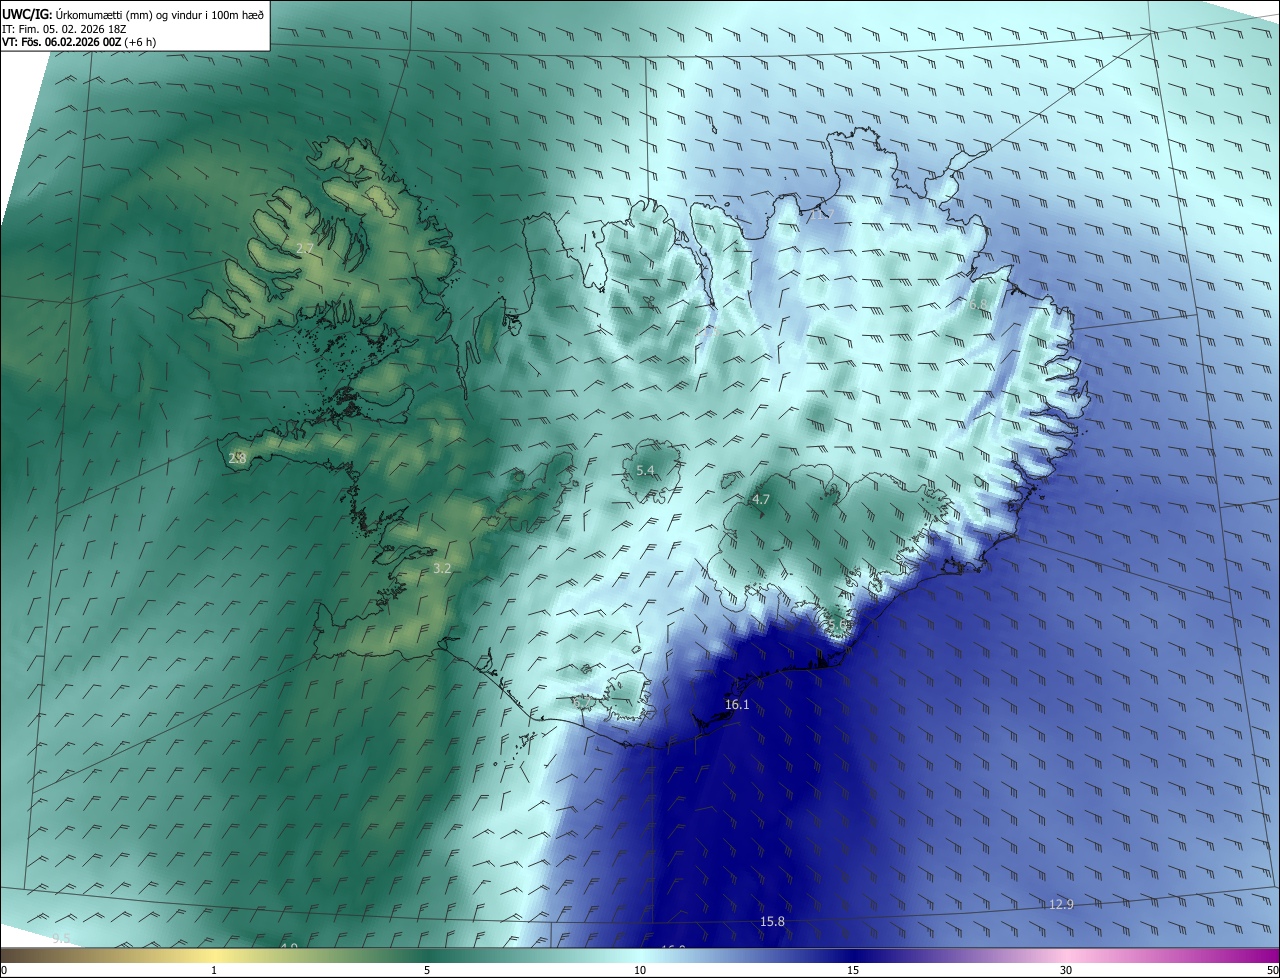The height and width of the screenshot is (978, 1280).
Task: Click the 50 tick on the color scale
Action: (x=1272, y=970)
